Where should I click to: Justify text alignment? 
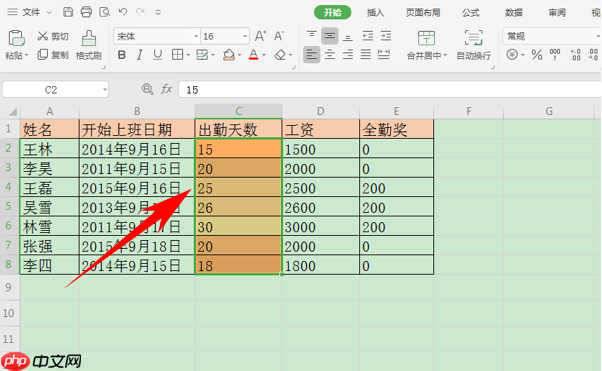click(x=366, y=55)
